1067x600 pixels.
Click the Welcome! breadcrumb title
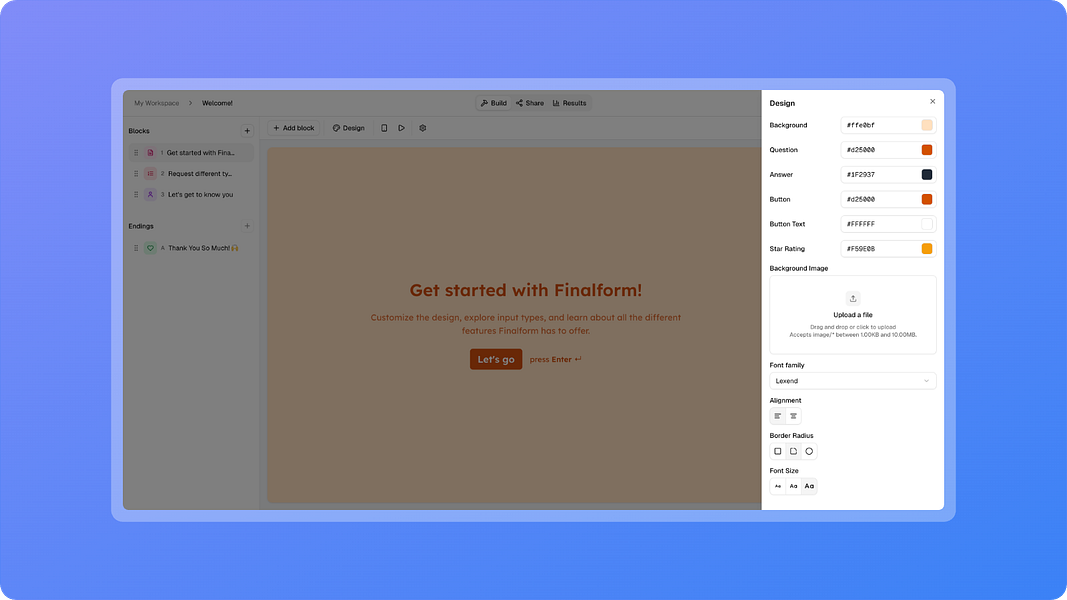pyautogui.click(x=217, y=103)
